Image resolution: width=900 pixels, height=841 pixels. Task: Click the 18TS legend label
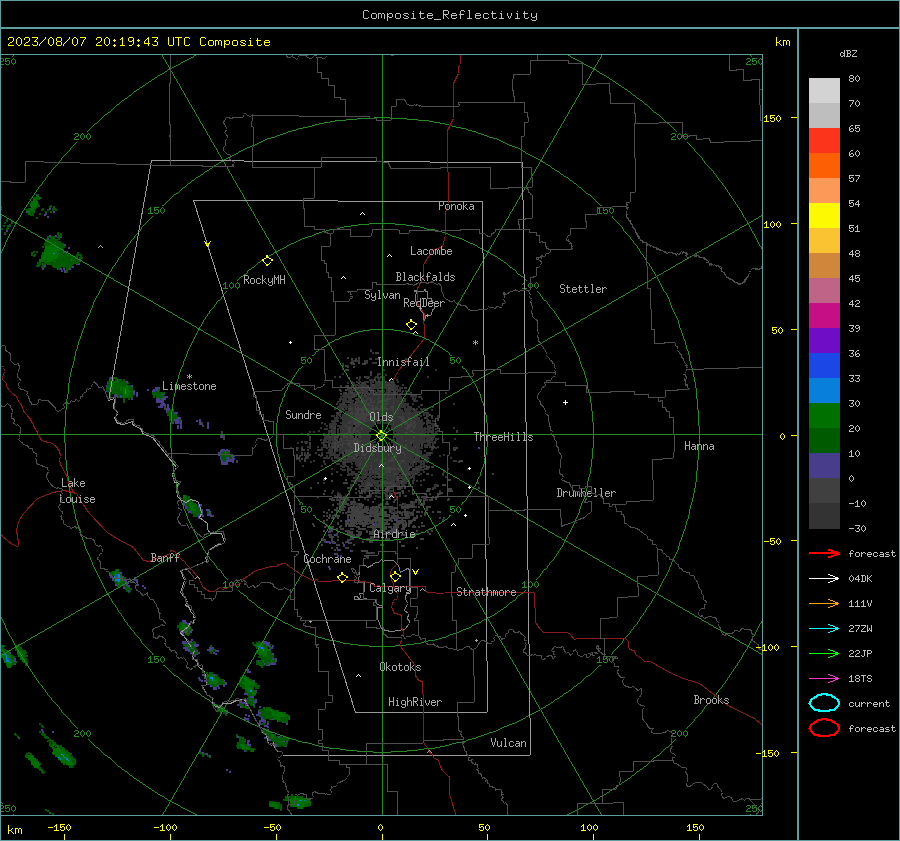pos(860,679)
